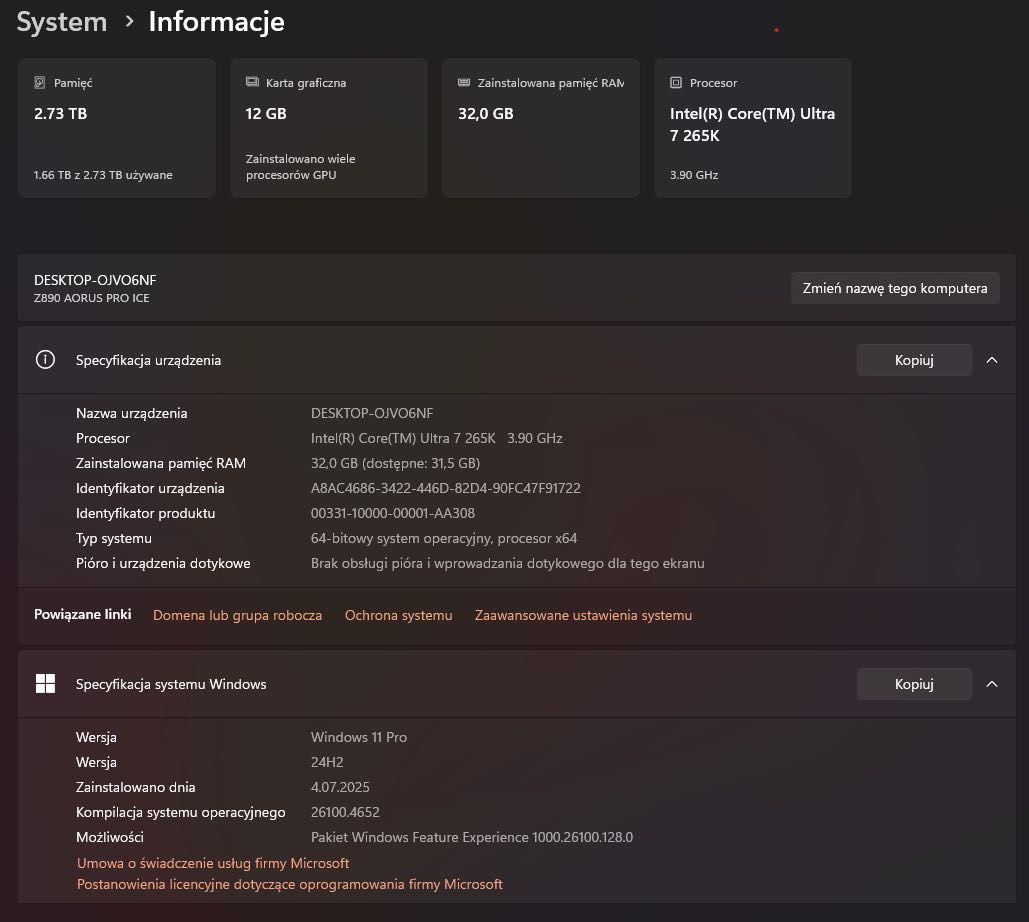The height and width of the screenshot is (922, 1029).
Task: Select Pakiet Windows Feature Experience value
Action: coord(472,837)
